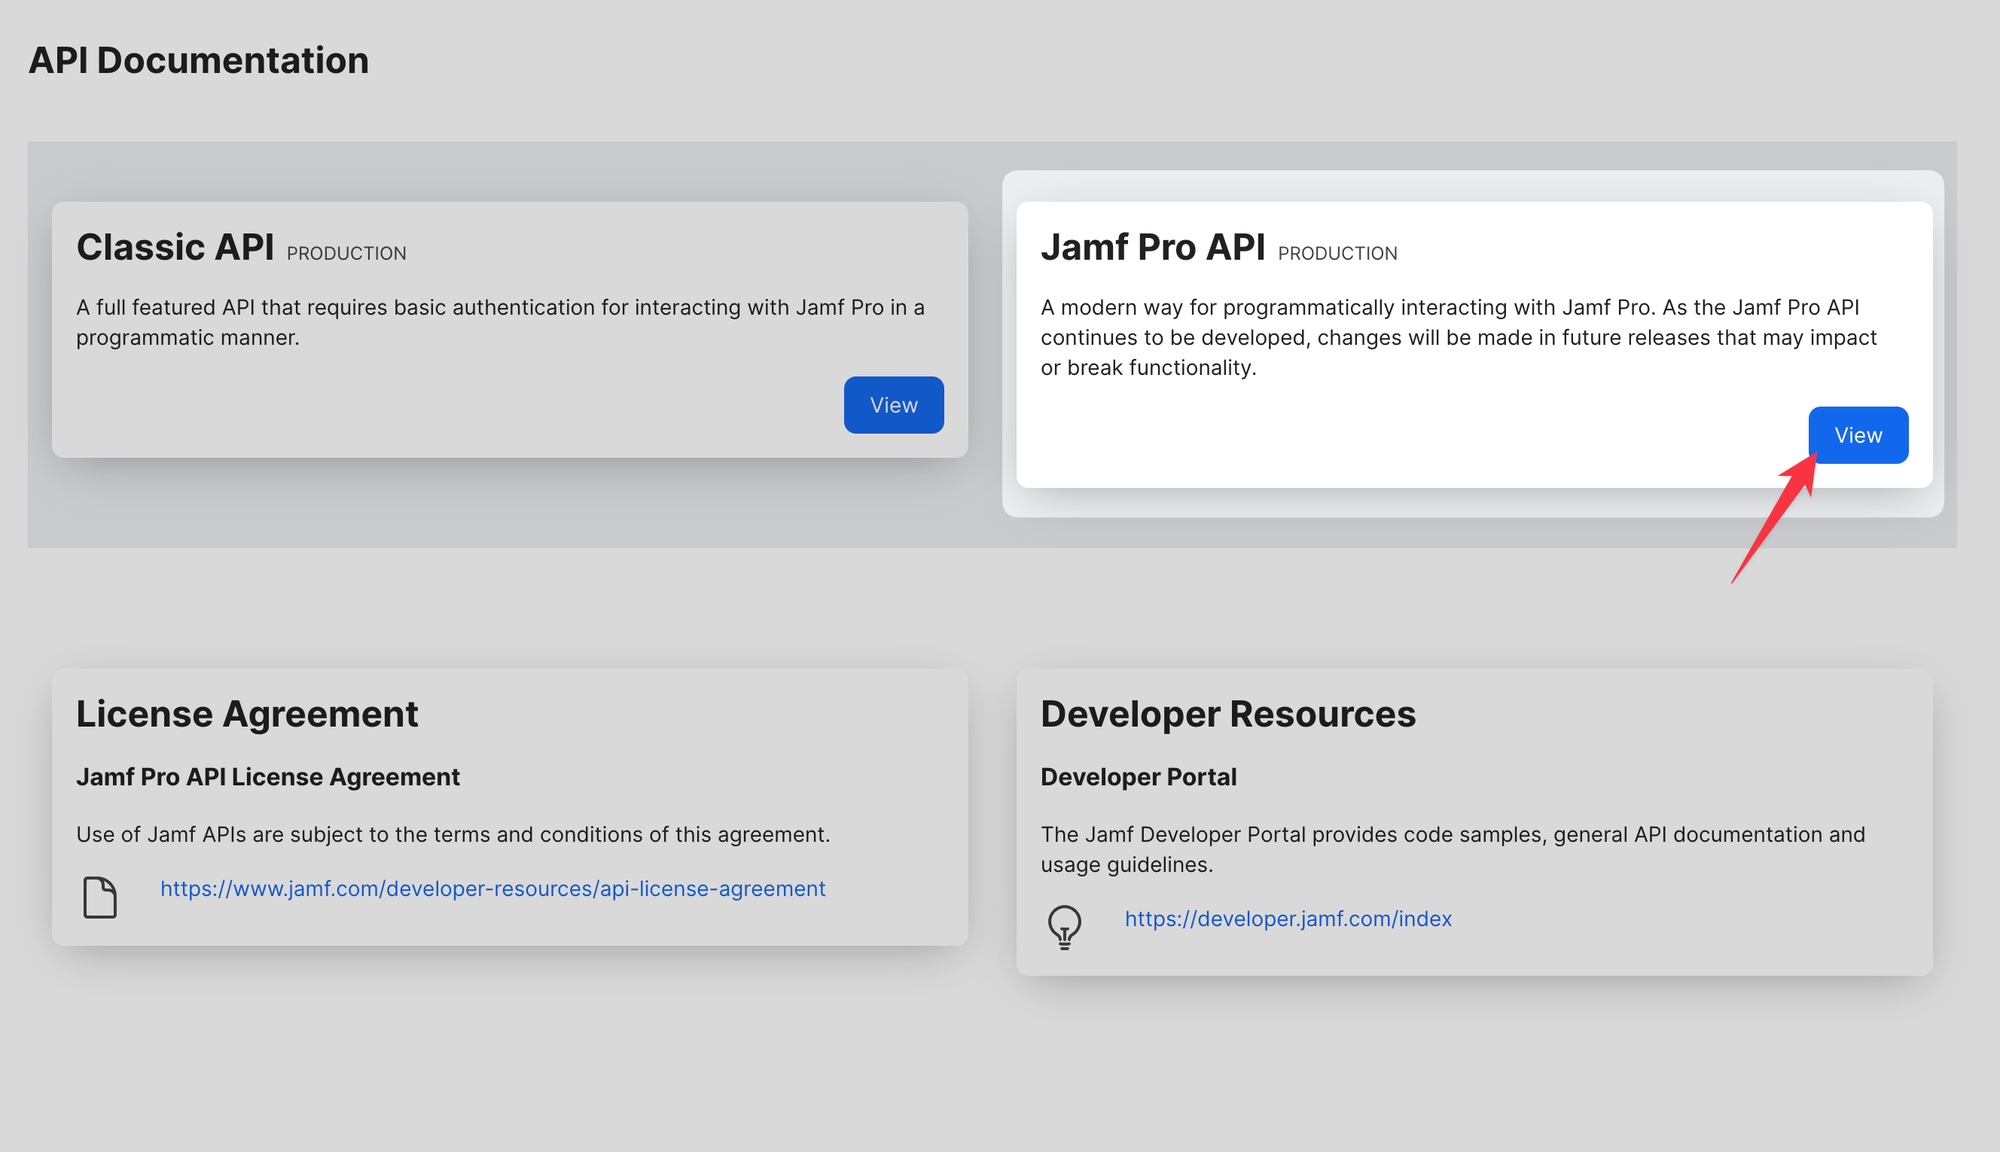Image resolution: width=2000 pixels, height=1152 pixels.
Task: Open the api-license-agreement link
Action: click(493, 888)
